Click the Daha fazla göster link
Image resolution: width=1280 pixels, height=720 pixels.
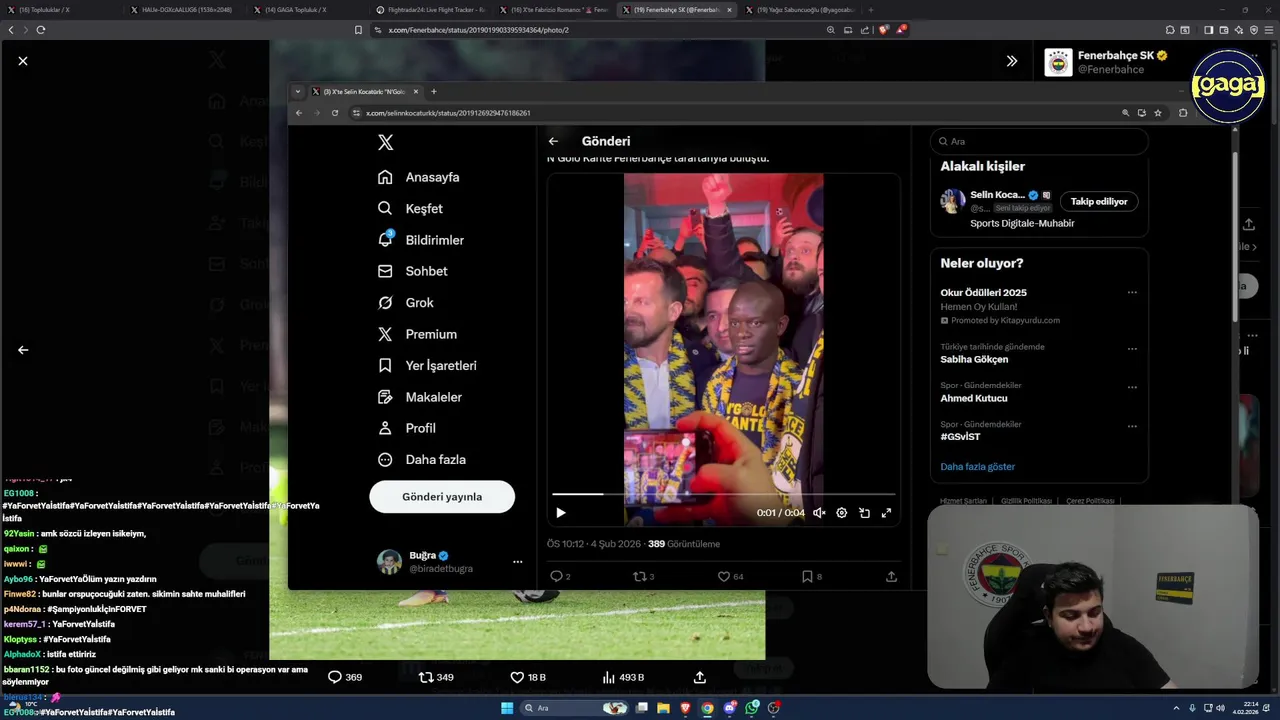[977, 467]
